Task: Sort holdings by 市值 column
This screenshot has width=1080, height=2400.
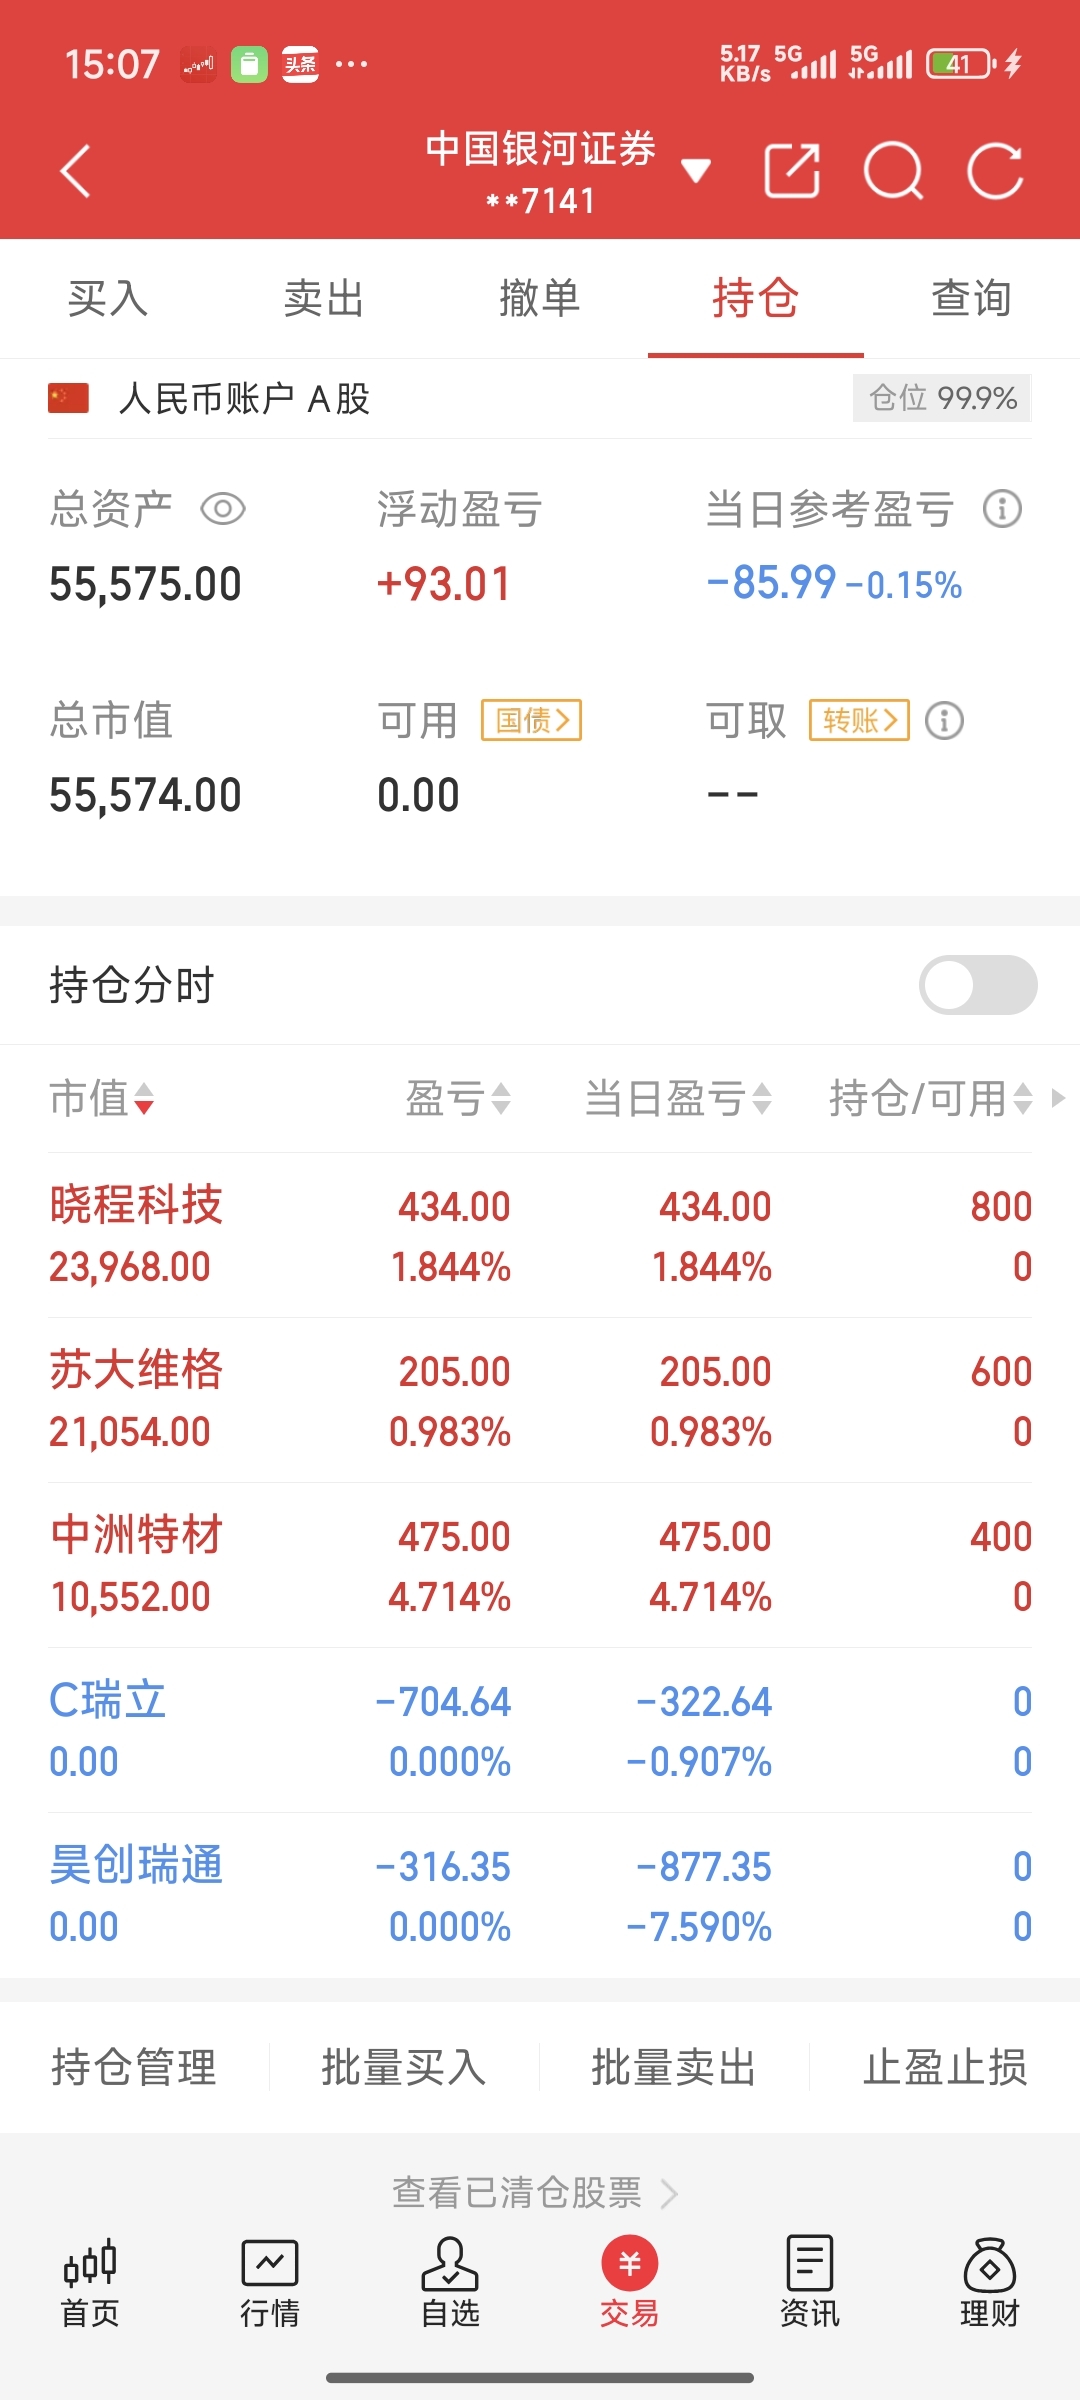Action: [101, 1098]
